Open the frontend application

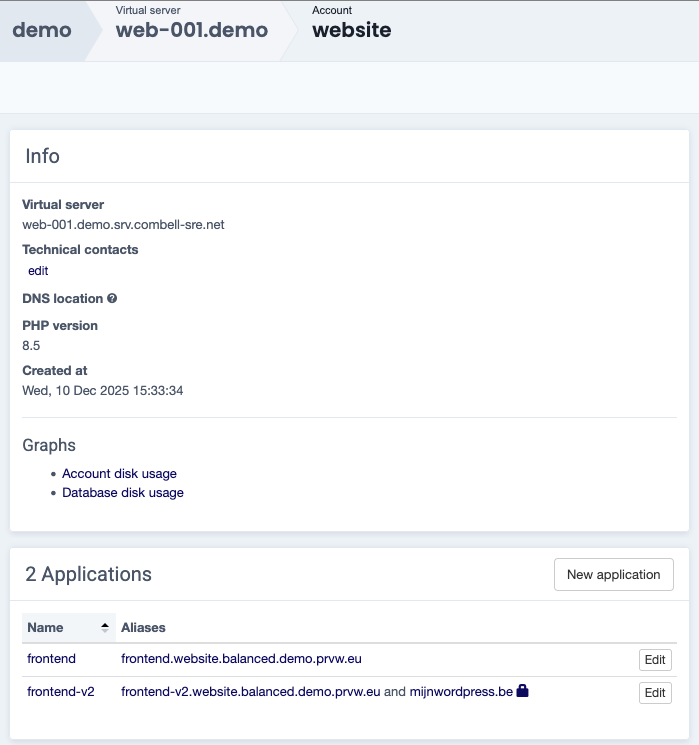pos(51,660)
